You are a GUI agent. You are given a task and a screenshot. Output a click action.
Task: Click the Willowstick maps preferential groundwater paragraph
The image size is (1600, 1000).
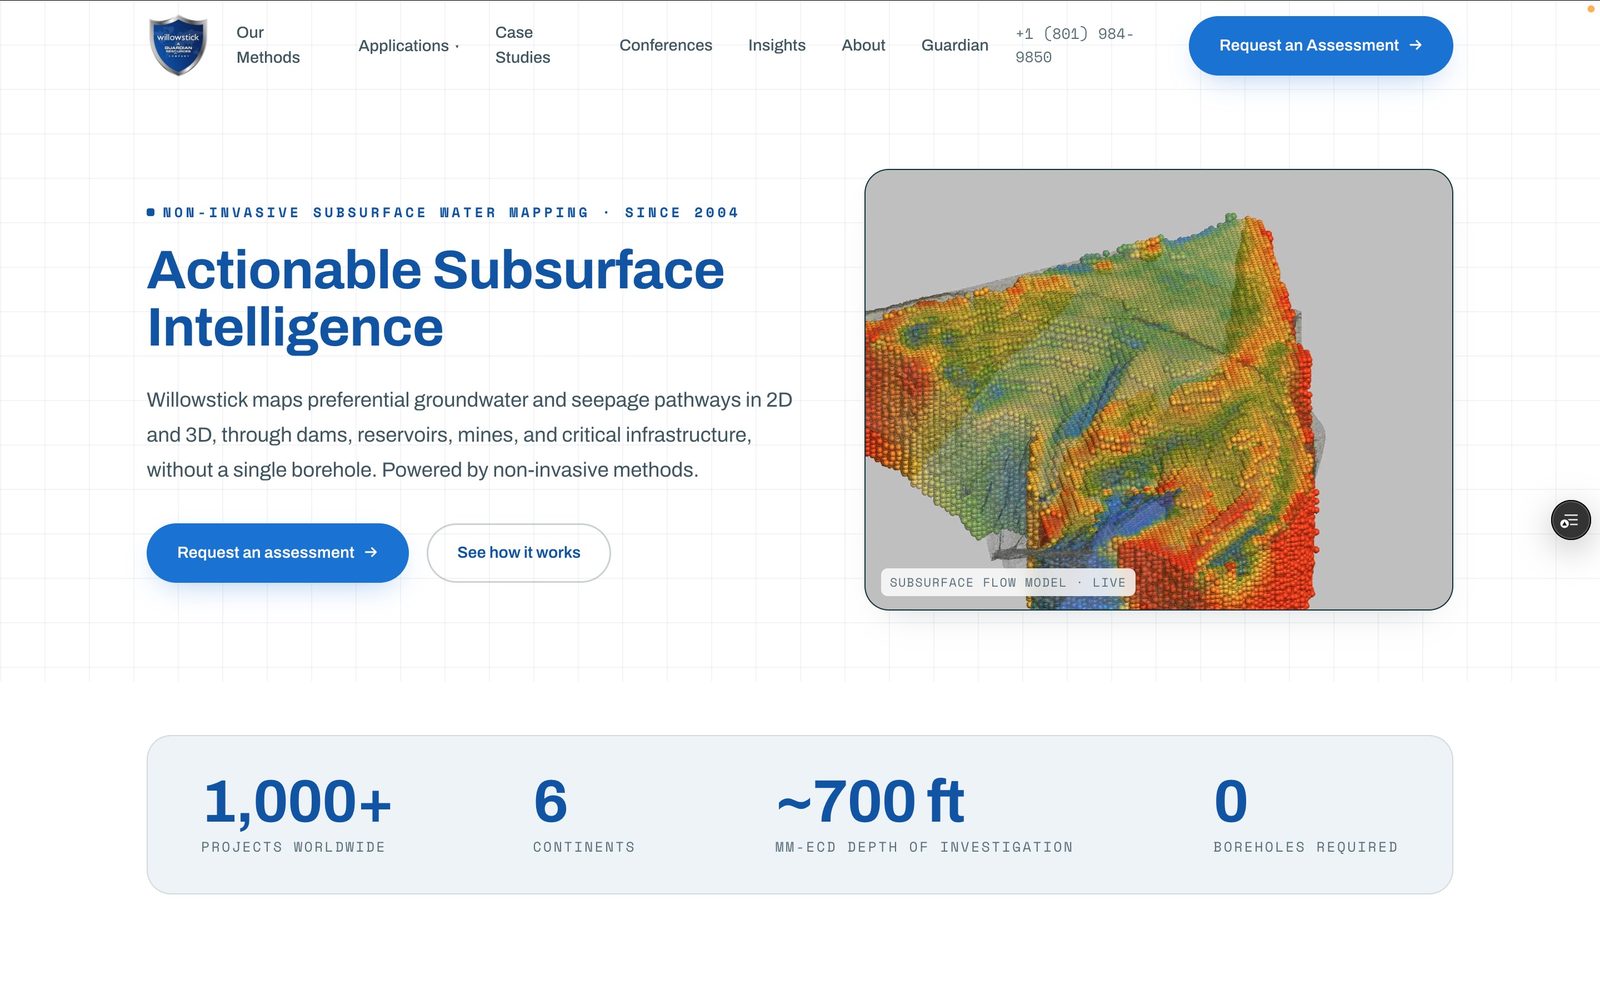click(469, 435)
